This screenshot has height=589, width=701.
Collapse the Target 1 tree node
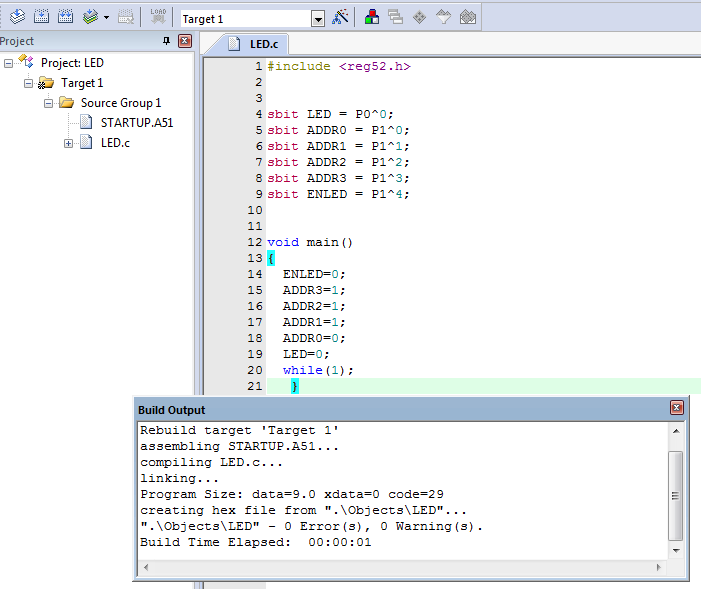click(x=28, y=83)
